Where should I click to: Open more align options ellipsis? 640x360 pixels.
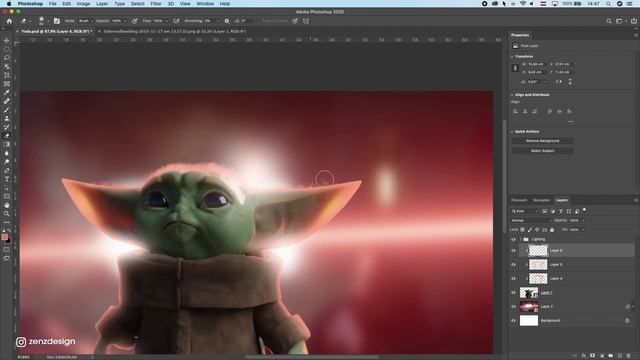tap(570, 121)
